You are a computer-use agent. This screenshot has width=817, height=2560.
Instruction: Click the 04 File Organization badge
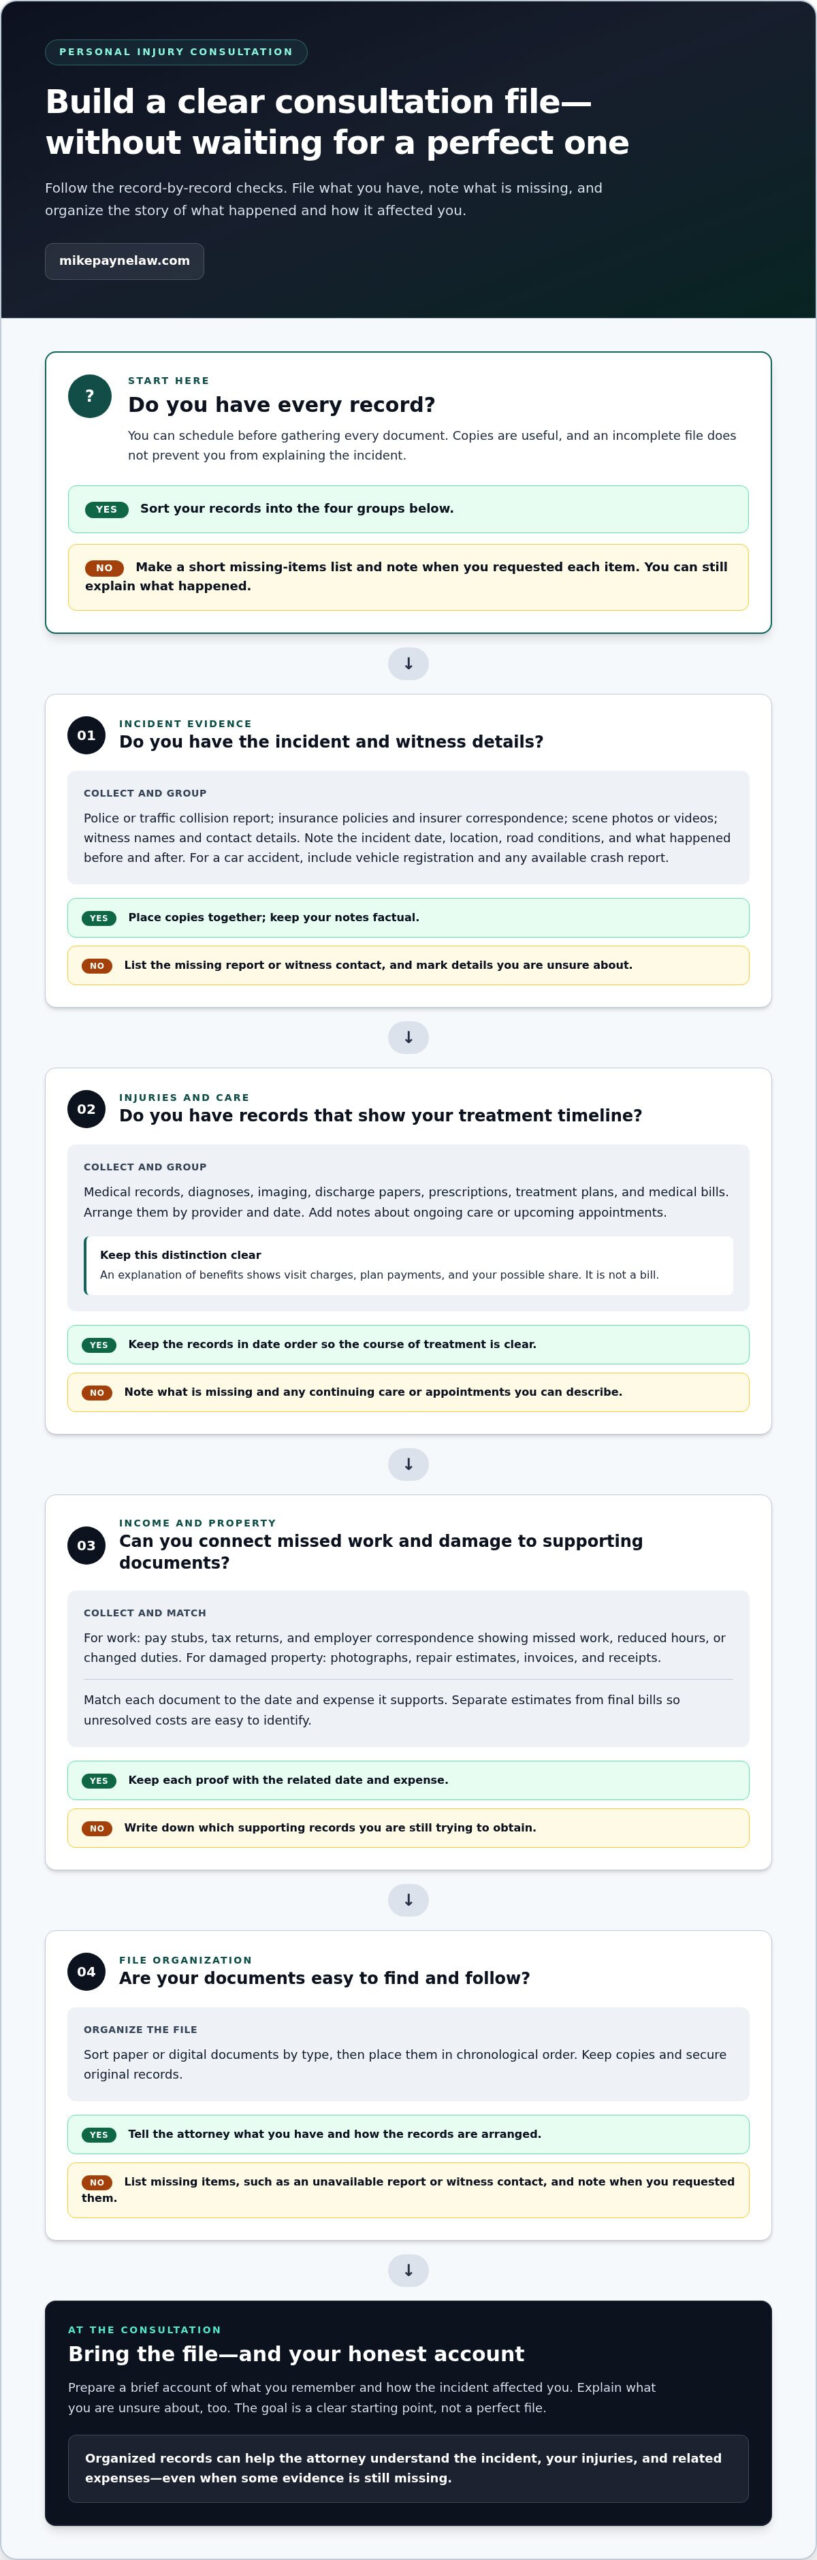coord(86,1972)
